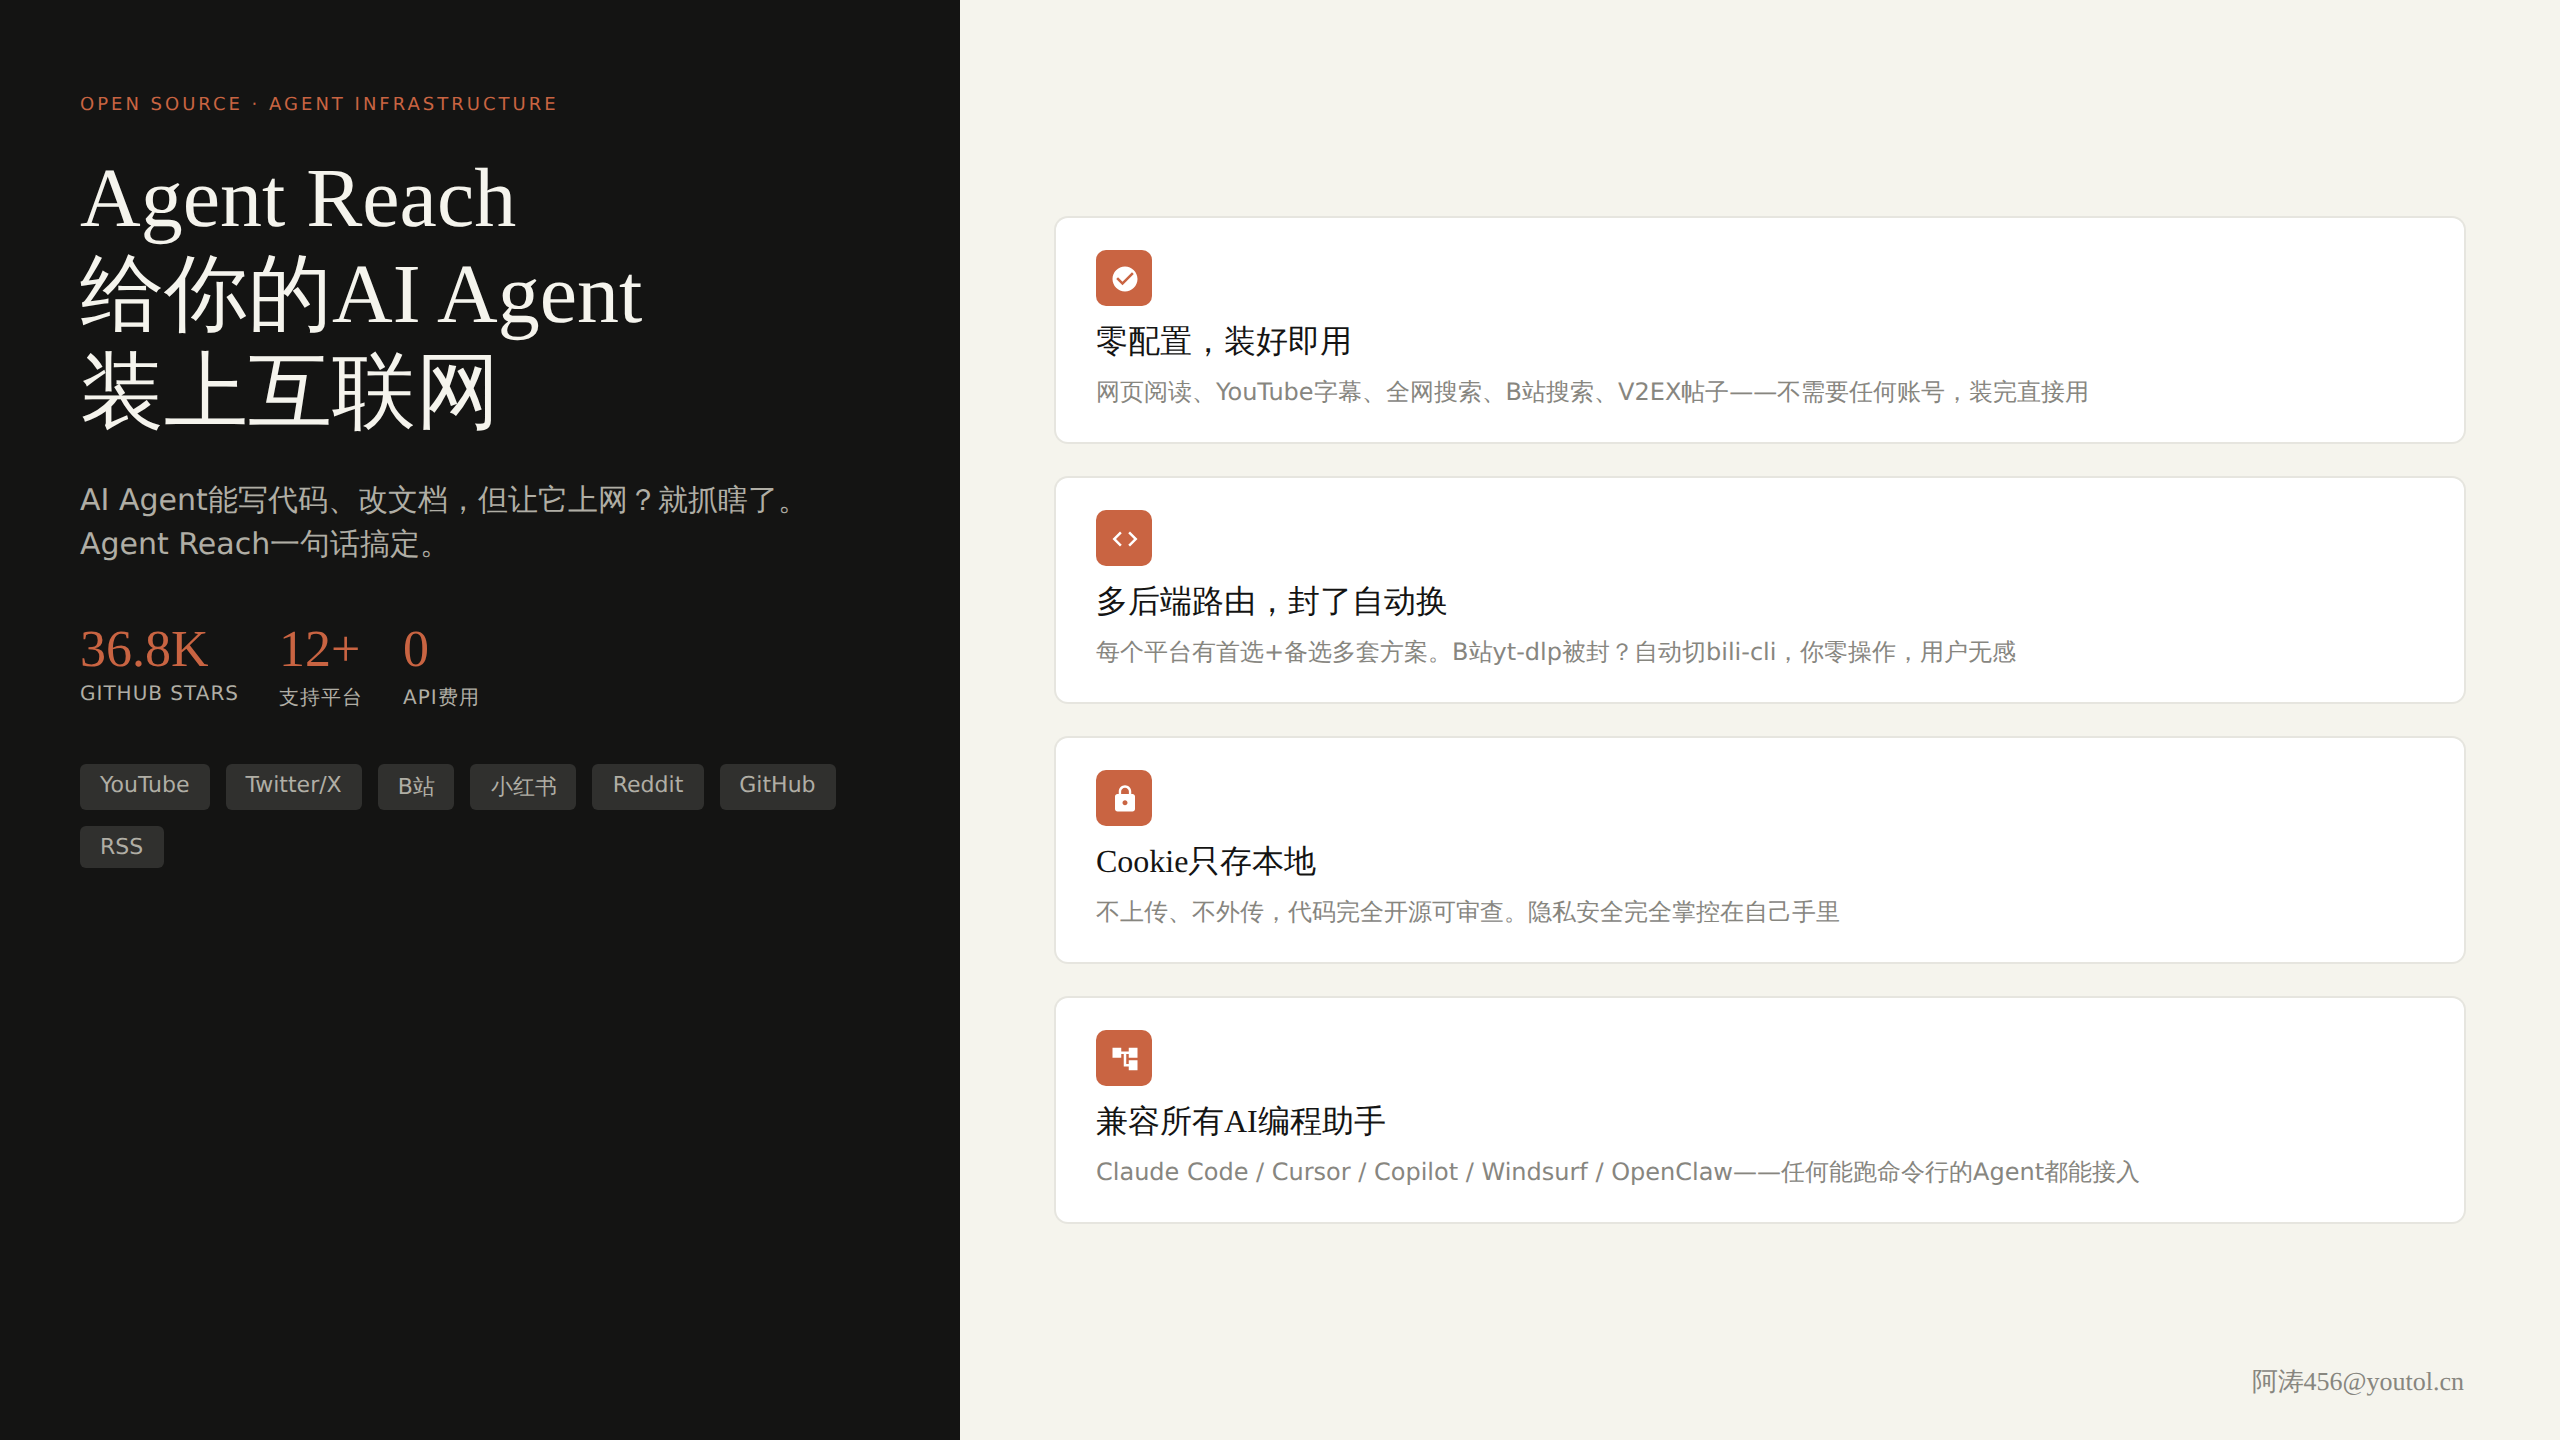Viewport: 2560px width, 1440px height.
Task: Select the 小红书 platform tag
Action: 523,786
